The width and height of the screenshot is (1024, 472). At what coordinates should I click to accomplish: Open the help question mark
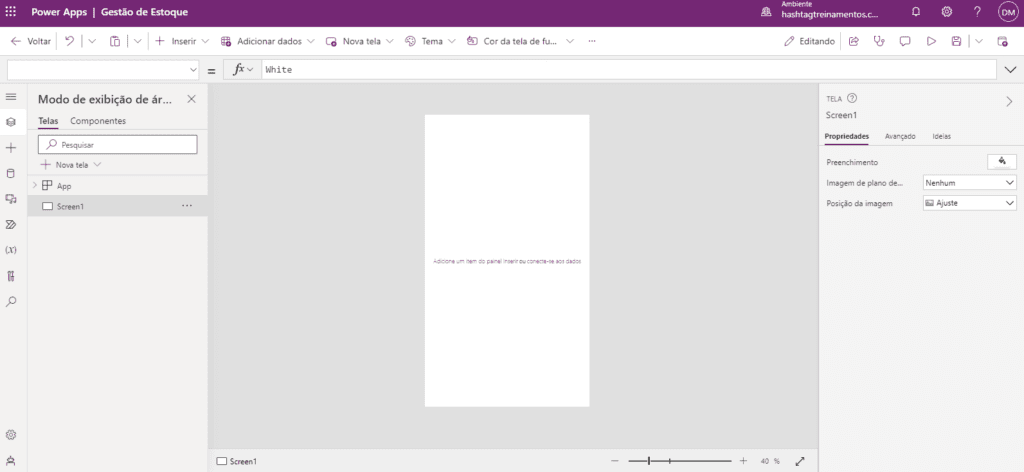tap(977, 12)
